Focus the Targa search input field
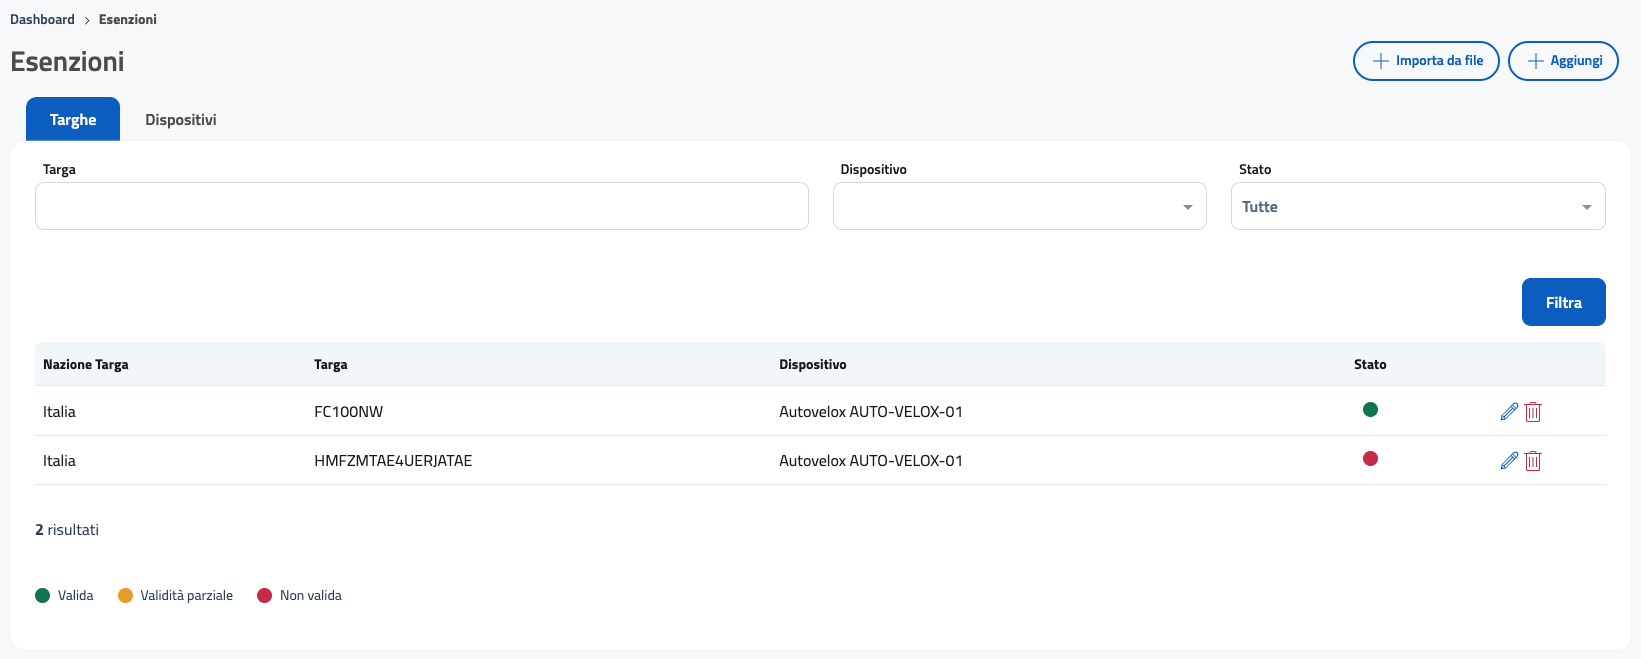Viewport: 1641px width, 659px height. pos(421,206)
